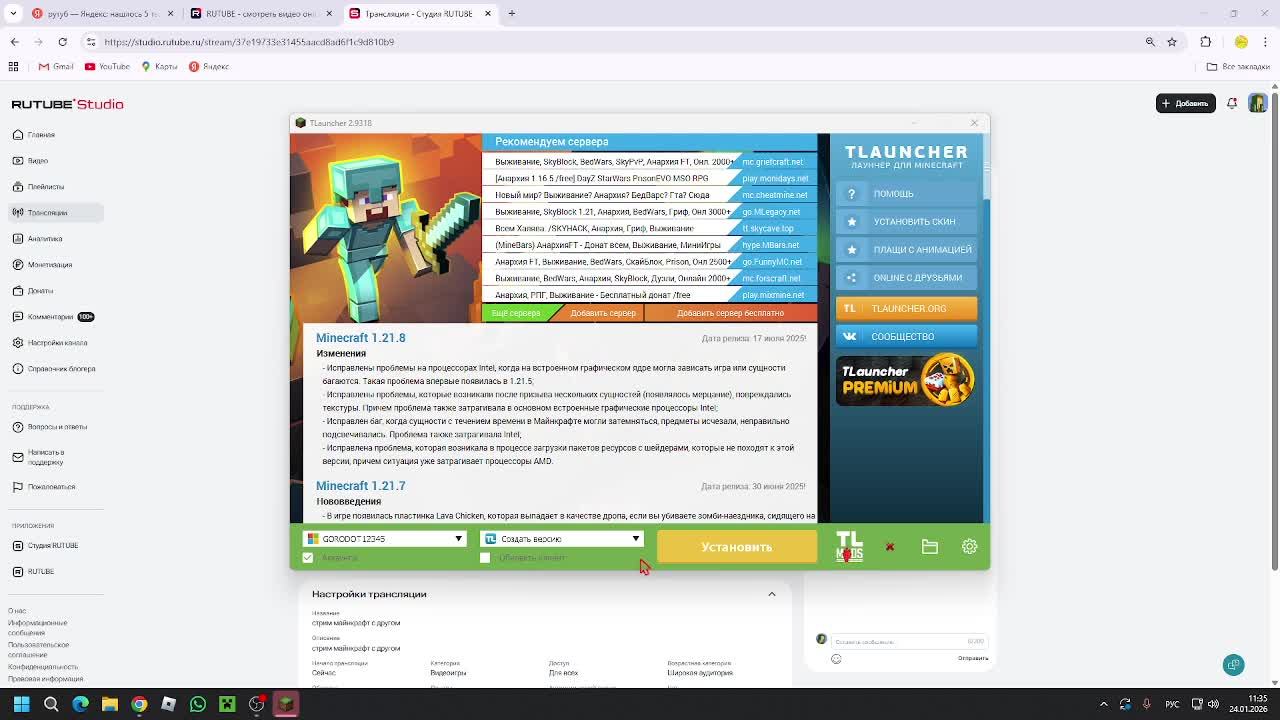
Task: Open File Explorer from the taskbar
Action: pos(110,704)
